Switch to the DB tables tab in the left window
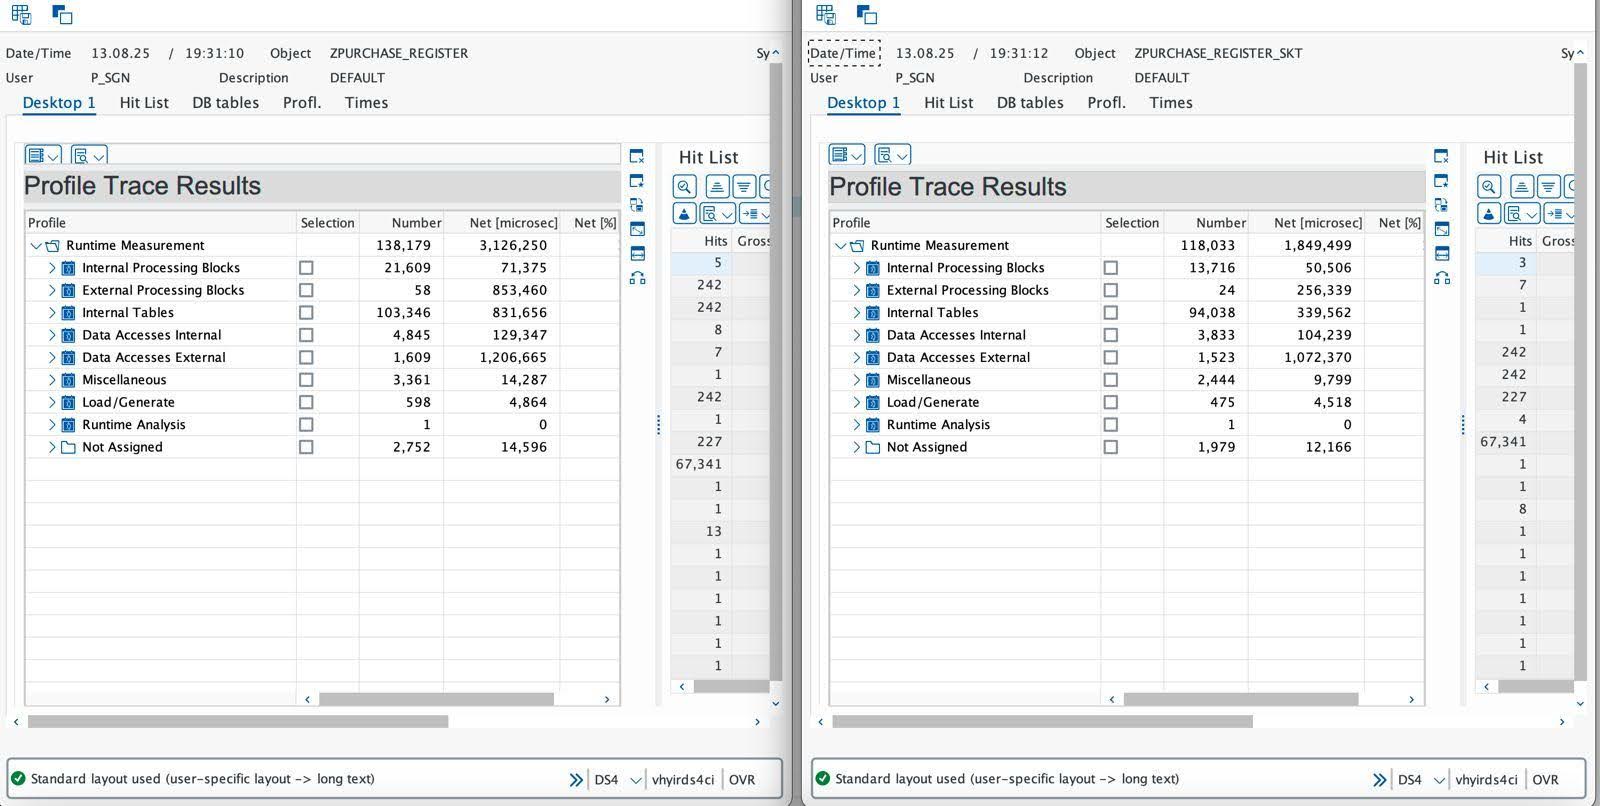 click(225, 102)
